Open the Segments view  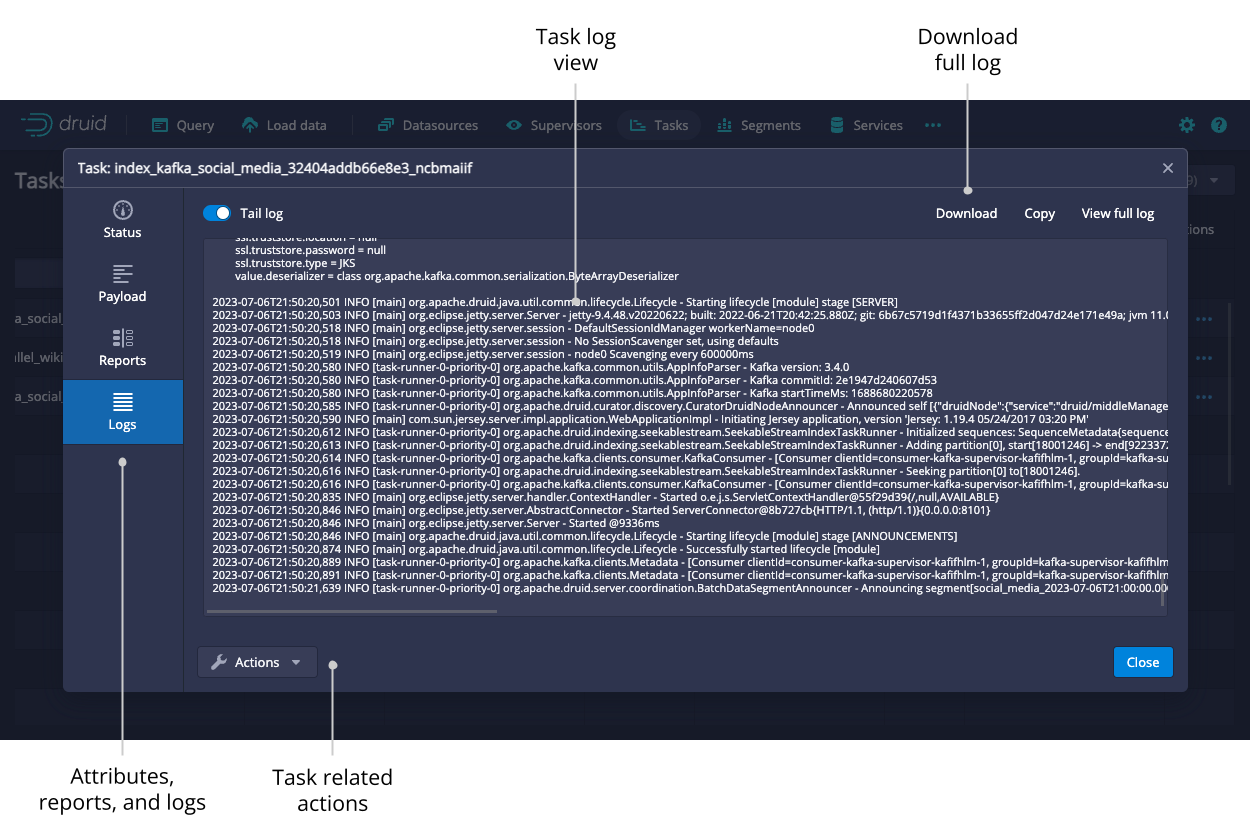759,125
